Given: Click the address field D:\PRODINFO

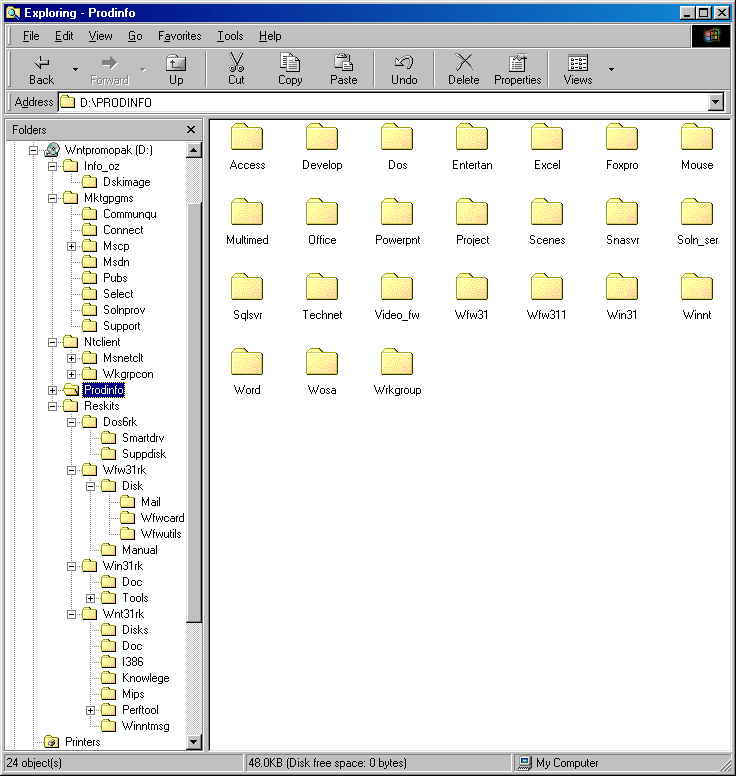Looking at the screenshot, I should tap(384, 102).
